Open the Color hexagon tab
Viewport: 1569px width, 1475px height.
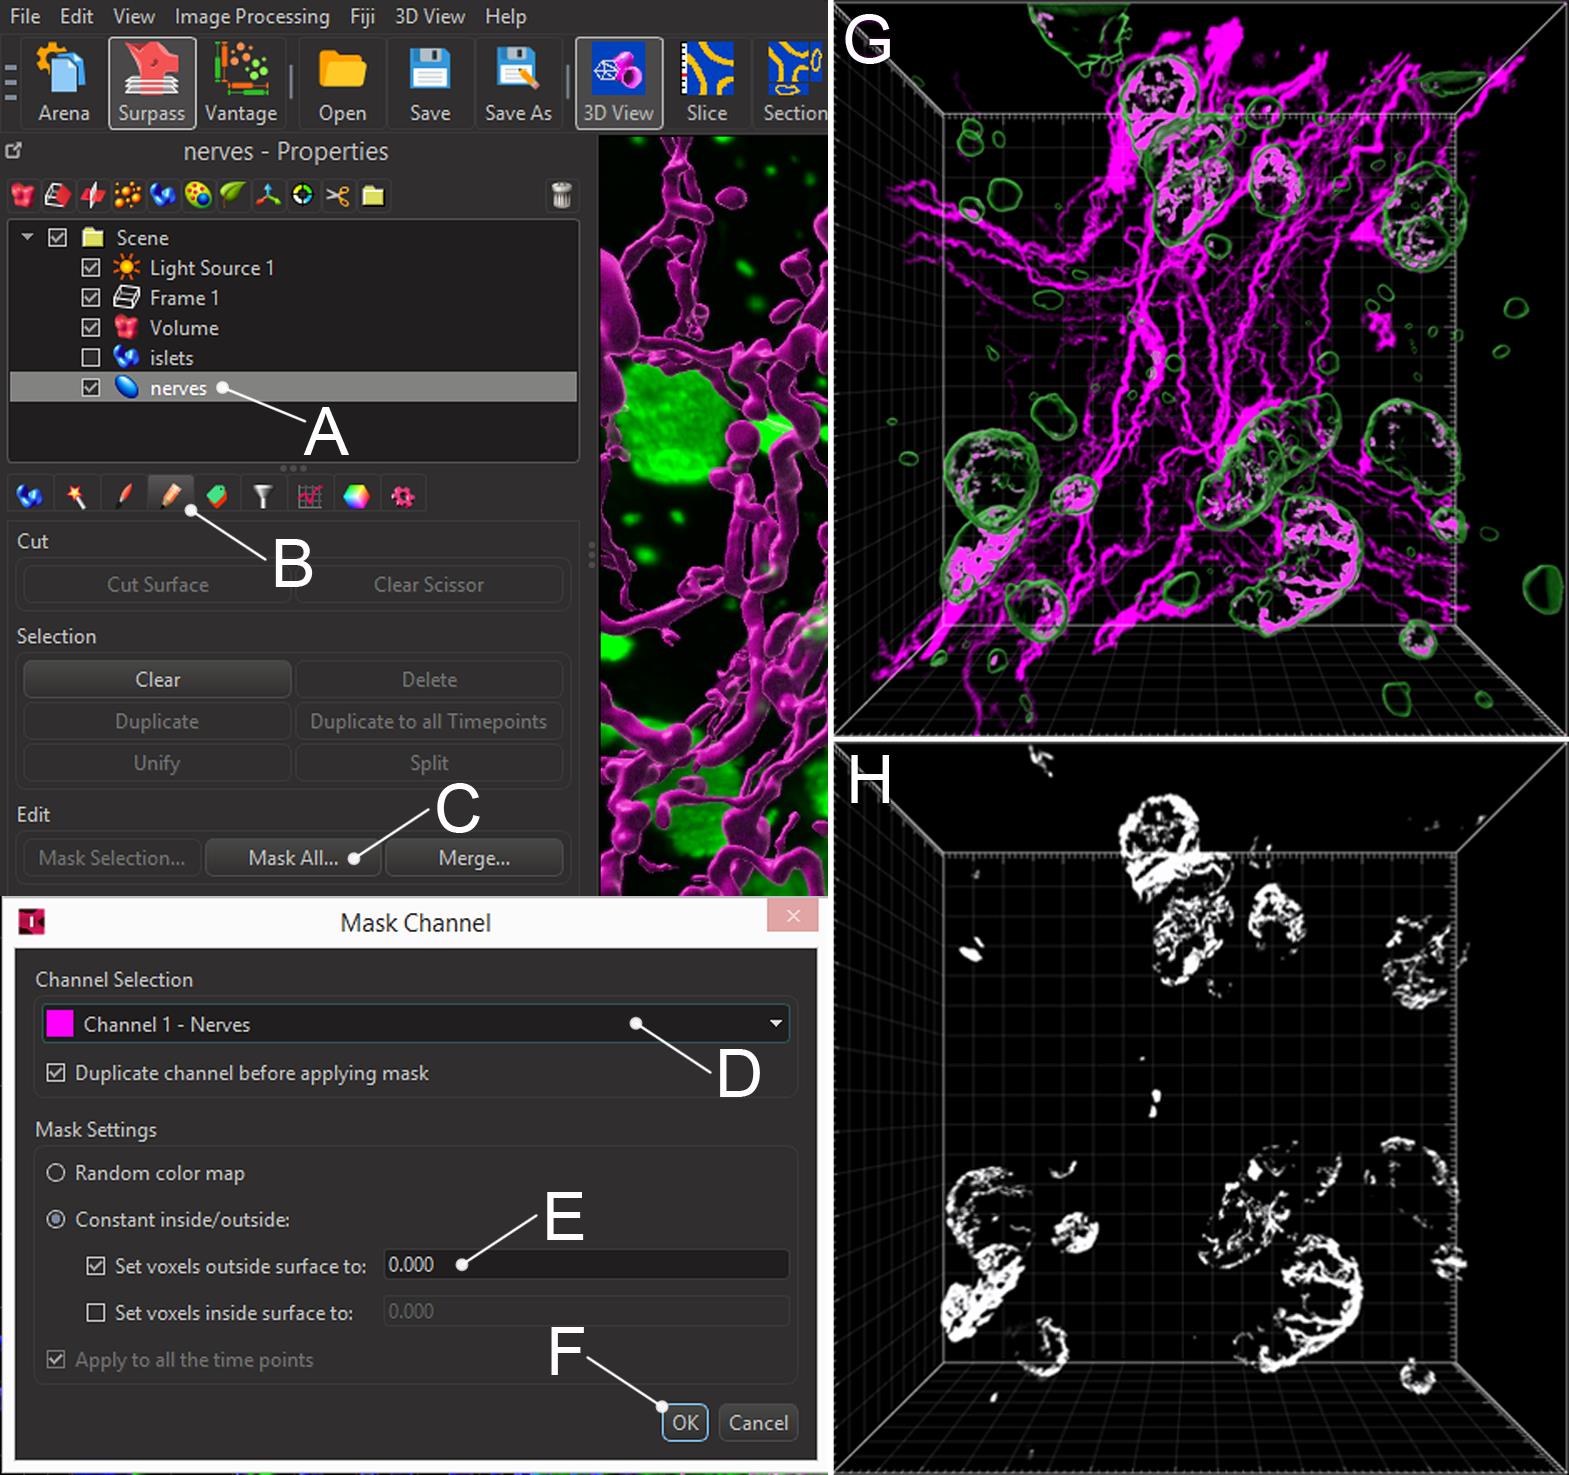pyautogui.click(x=356, y=495)
